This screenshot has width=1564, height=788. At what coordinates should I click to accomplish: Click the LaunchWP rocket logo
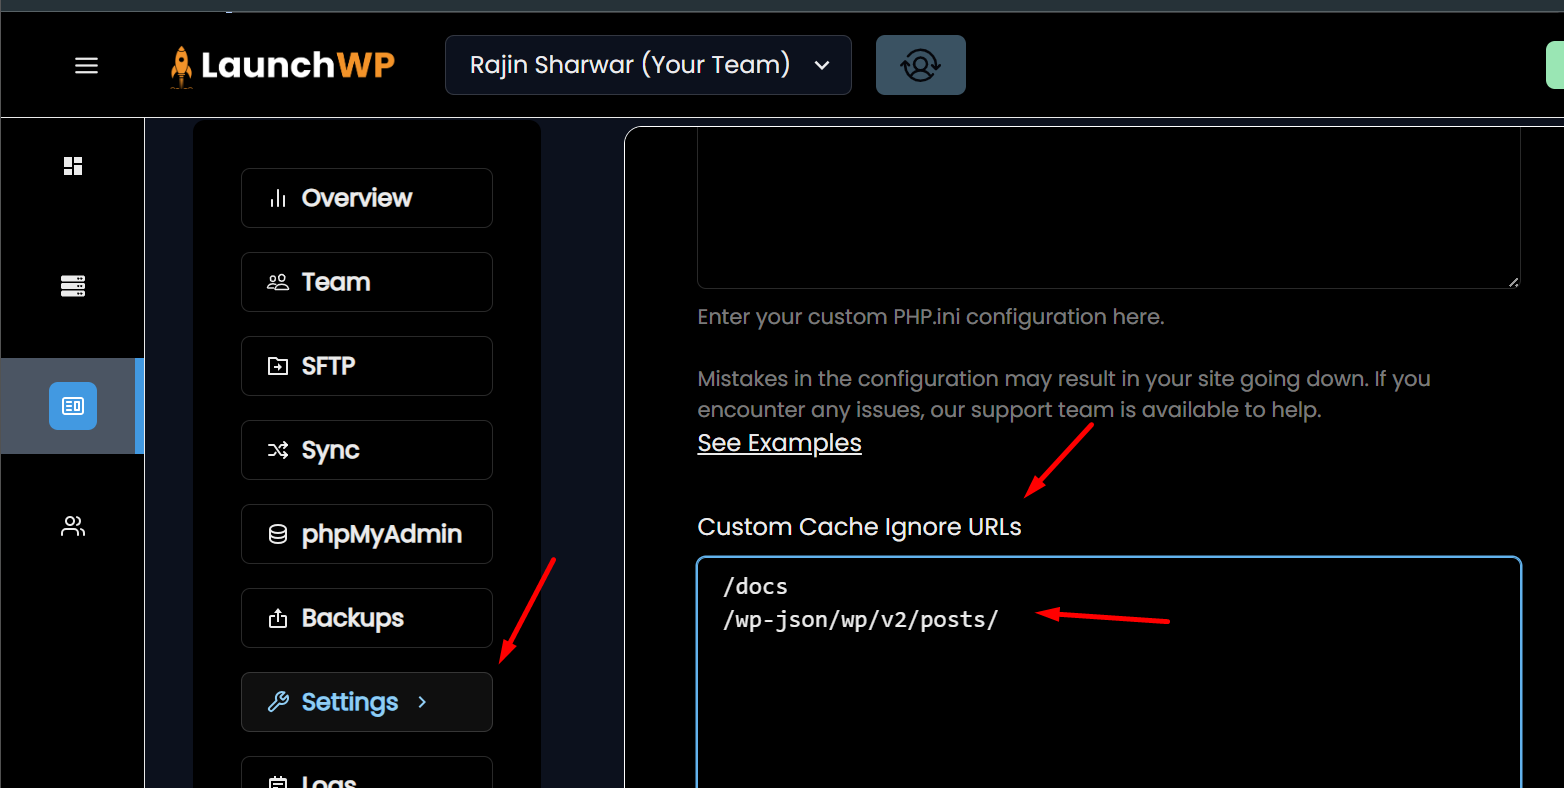[181, 65]
